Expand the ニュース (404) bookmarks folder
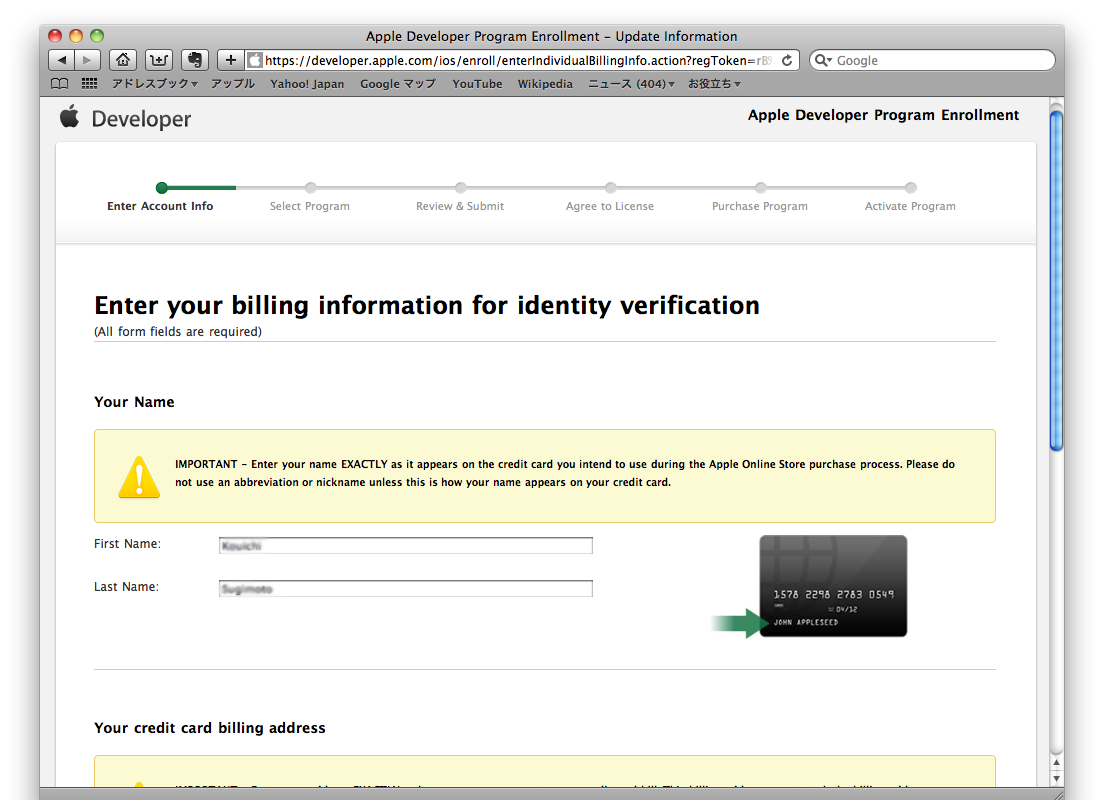Image resolution: width=1104 pixels, height=800 pixels. (x=630, y=84)
